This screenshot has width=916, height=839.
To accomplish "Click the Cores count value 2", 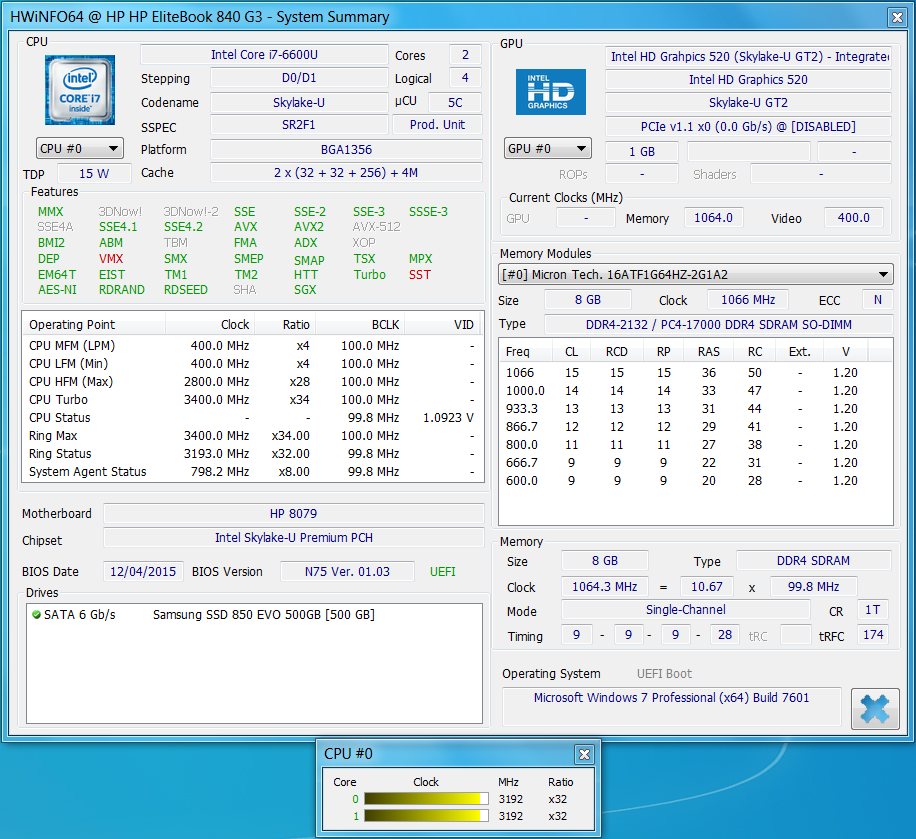I will coord(466,54).
